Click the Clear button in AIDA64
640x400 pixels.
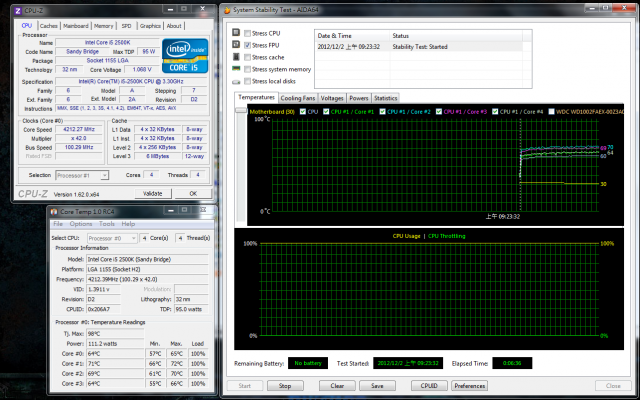point(337,386)
